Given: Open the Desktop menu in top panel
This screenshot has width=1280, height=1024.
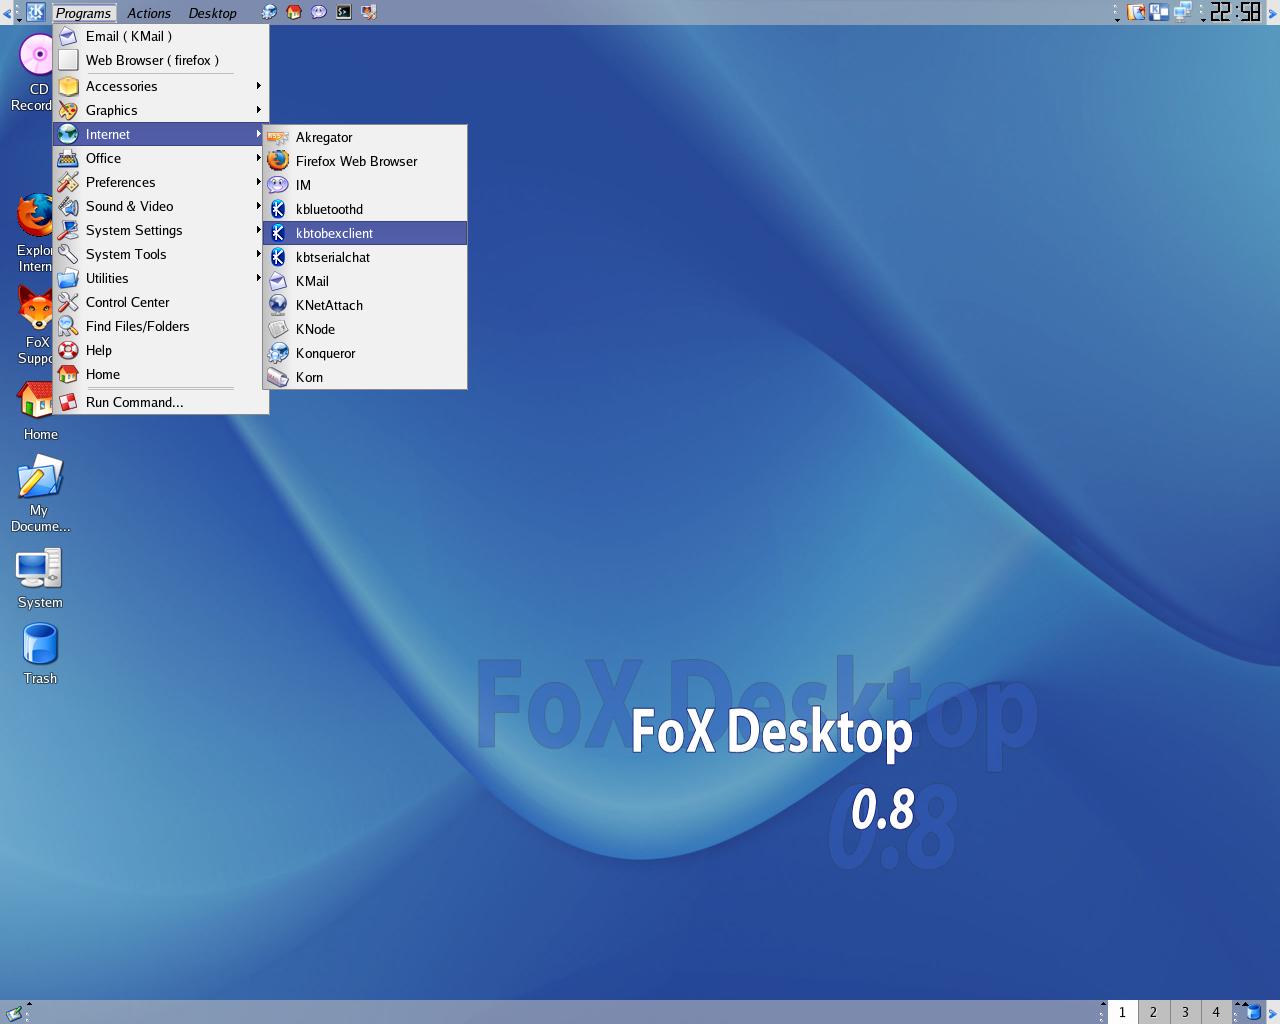Looking at the screenshot, I should (213, 13).
